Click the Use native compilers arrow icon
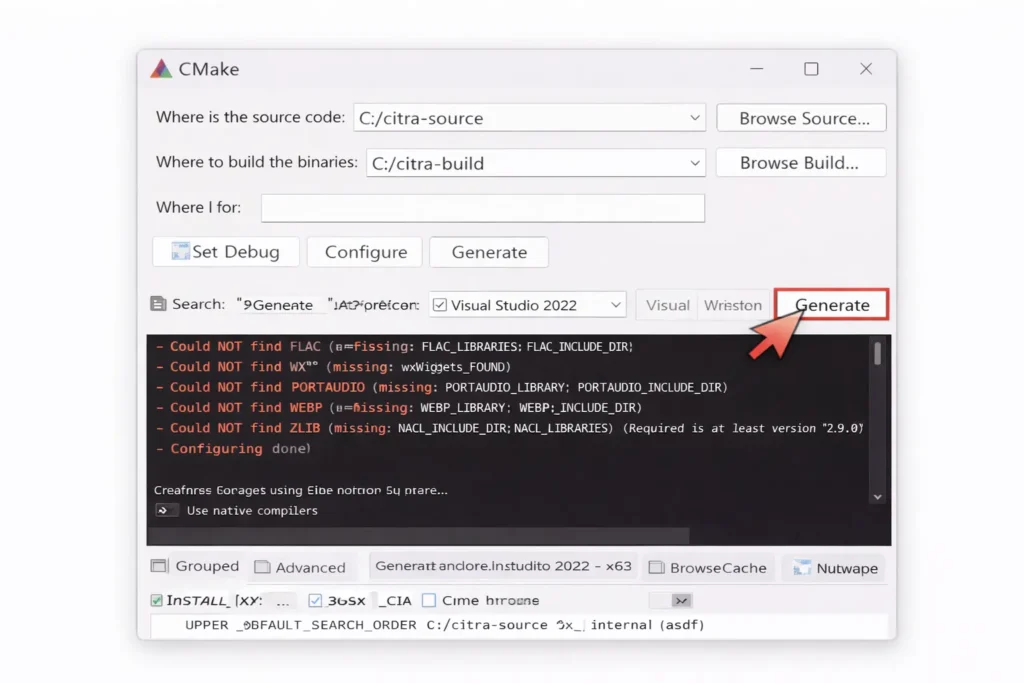The image size is (1024, 683). coord(165,510)
